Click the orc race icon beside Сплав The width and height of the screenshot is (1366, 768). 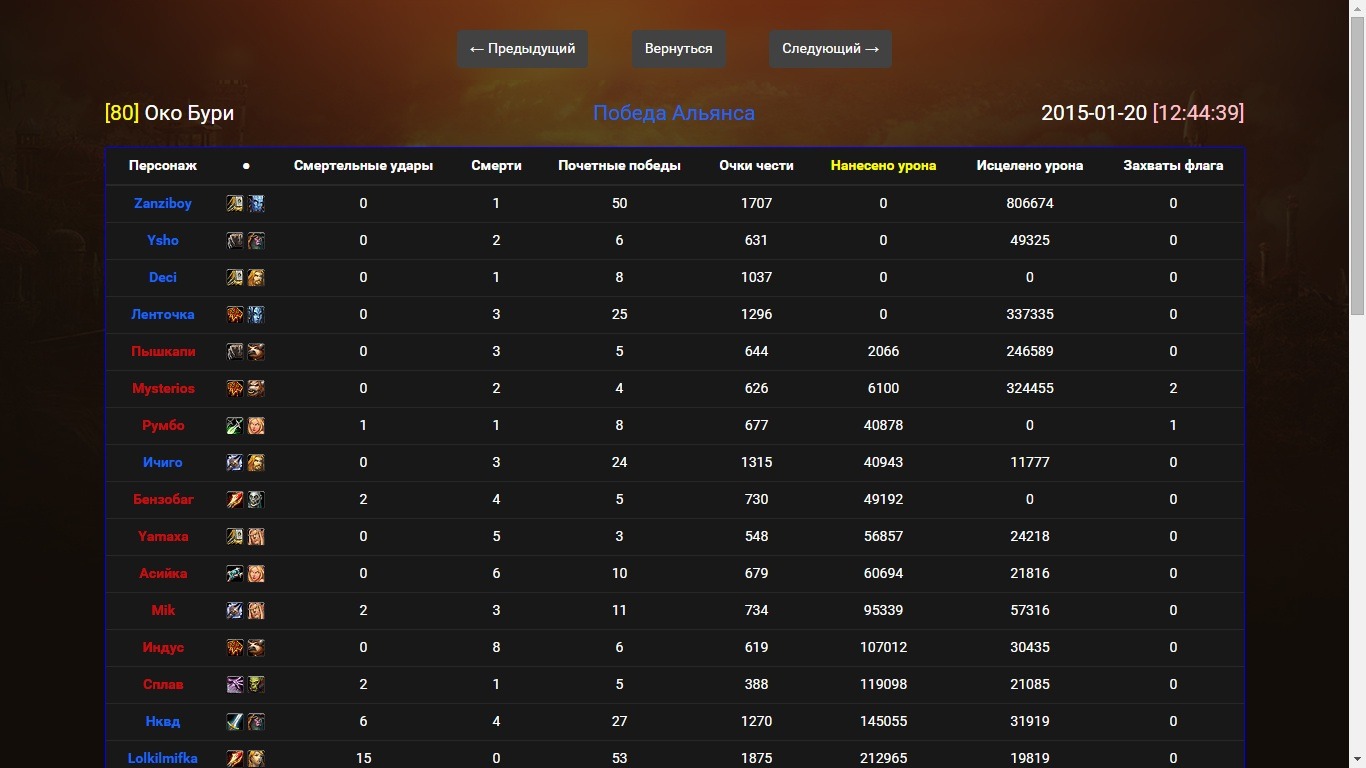[x=257, y=685]
